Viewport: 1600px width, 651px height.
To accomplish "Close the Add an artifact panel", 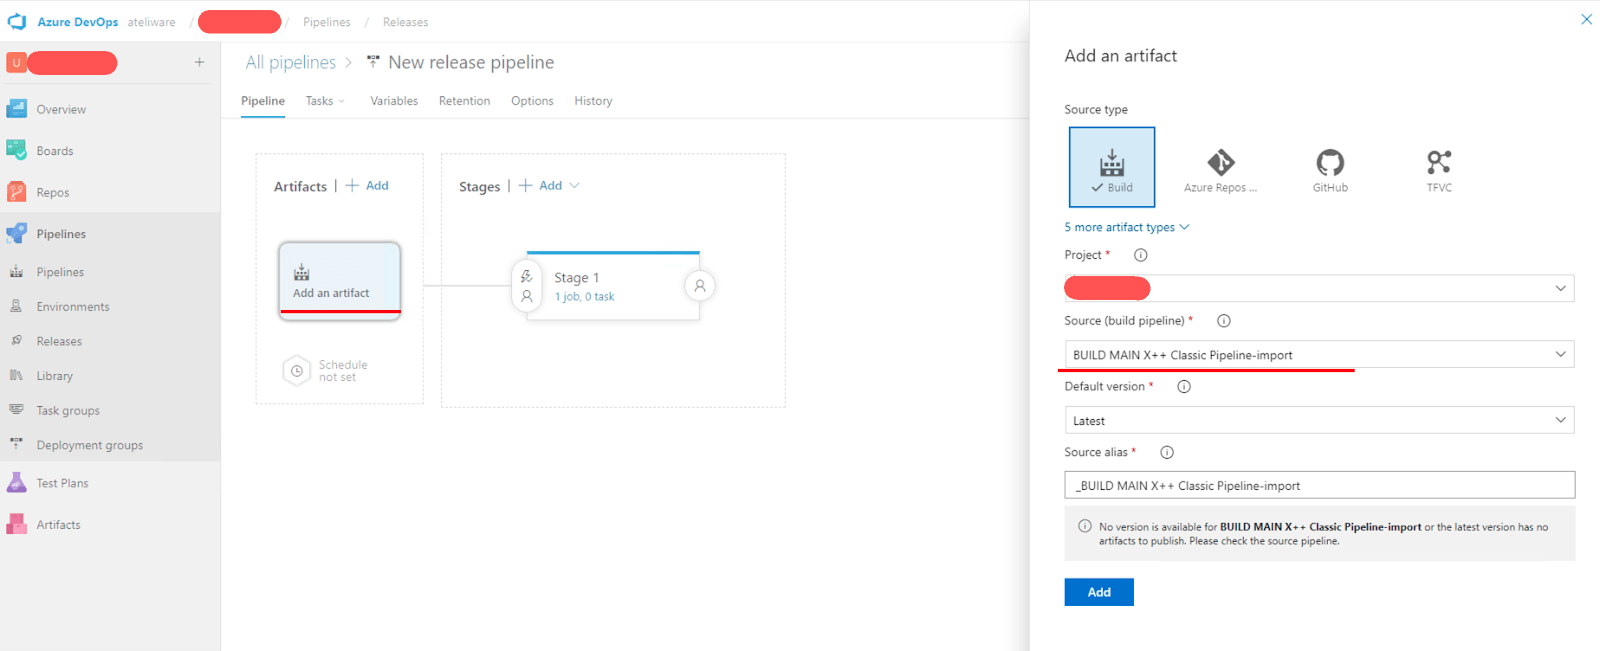I will tap(1586, 19).
